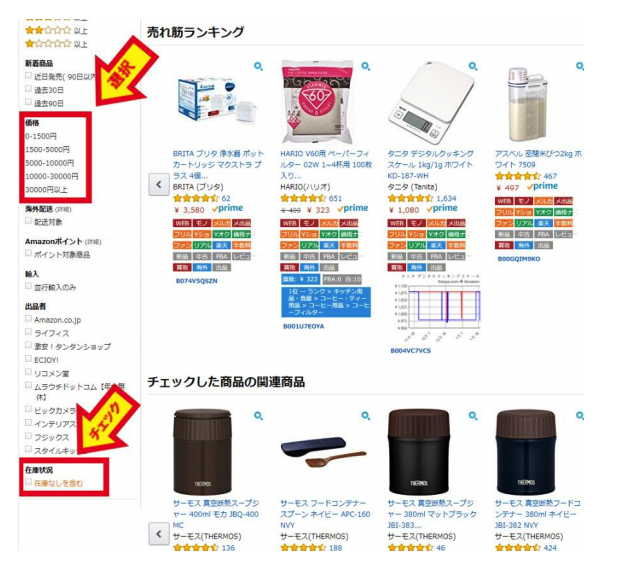Click the WEB badge under the BRITA product
Screen dimensions: 629x576
point(182,223)
